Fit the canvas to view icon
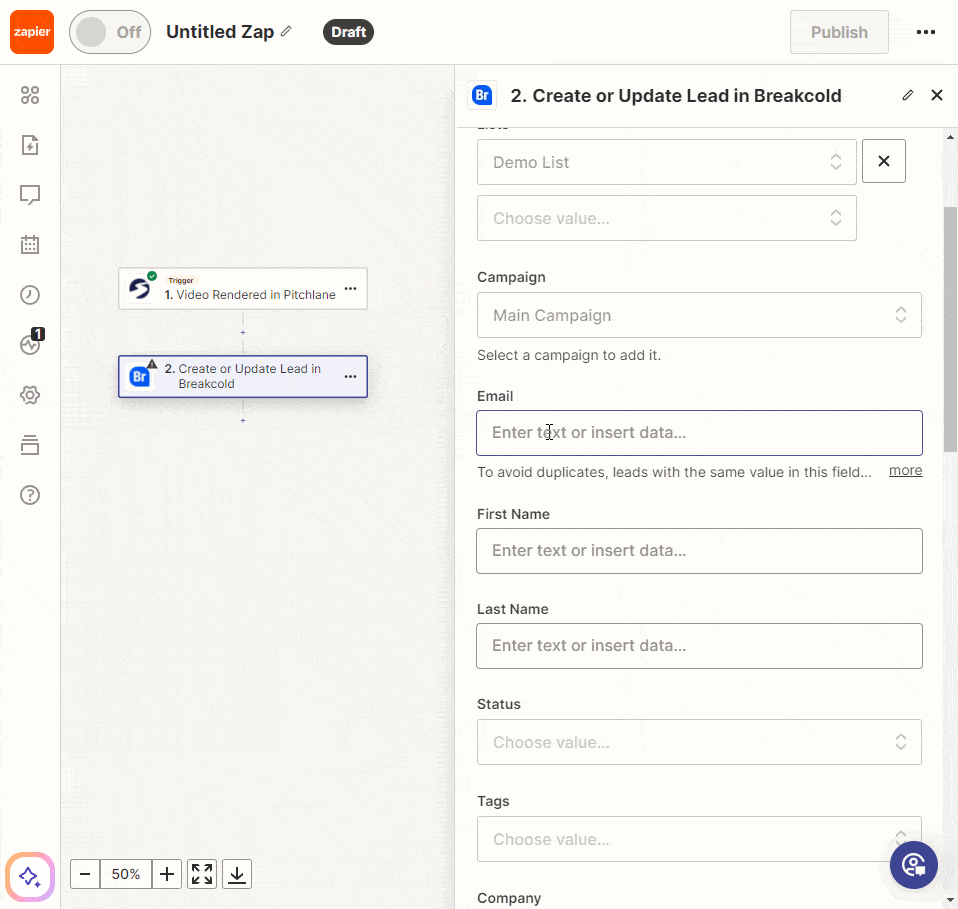The height and width of the screenshot is (909, 958). click(202, 874)
